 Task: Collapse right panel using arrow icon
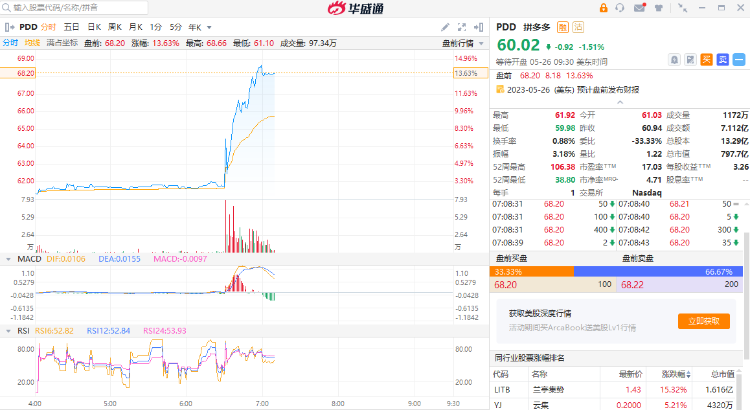pyautogui.click(x=478, y=27)
